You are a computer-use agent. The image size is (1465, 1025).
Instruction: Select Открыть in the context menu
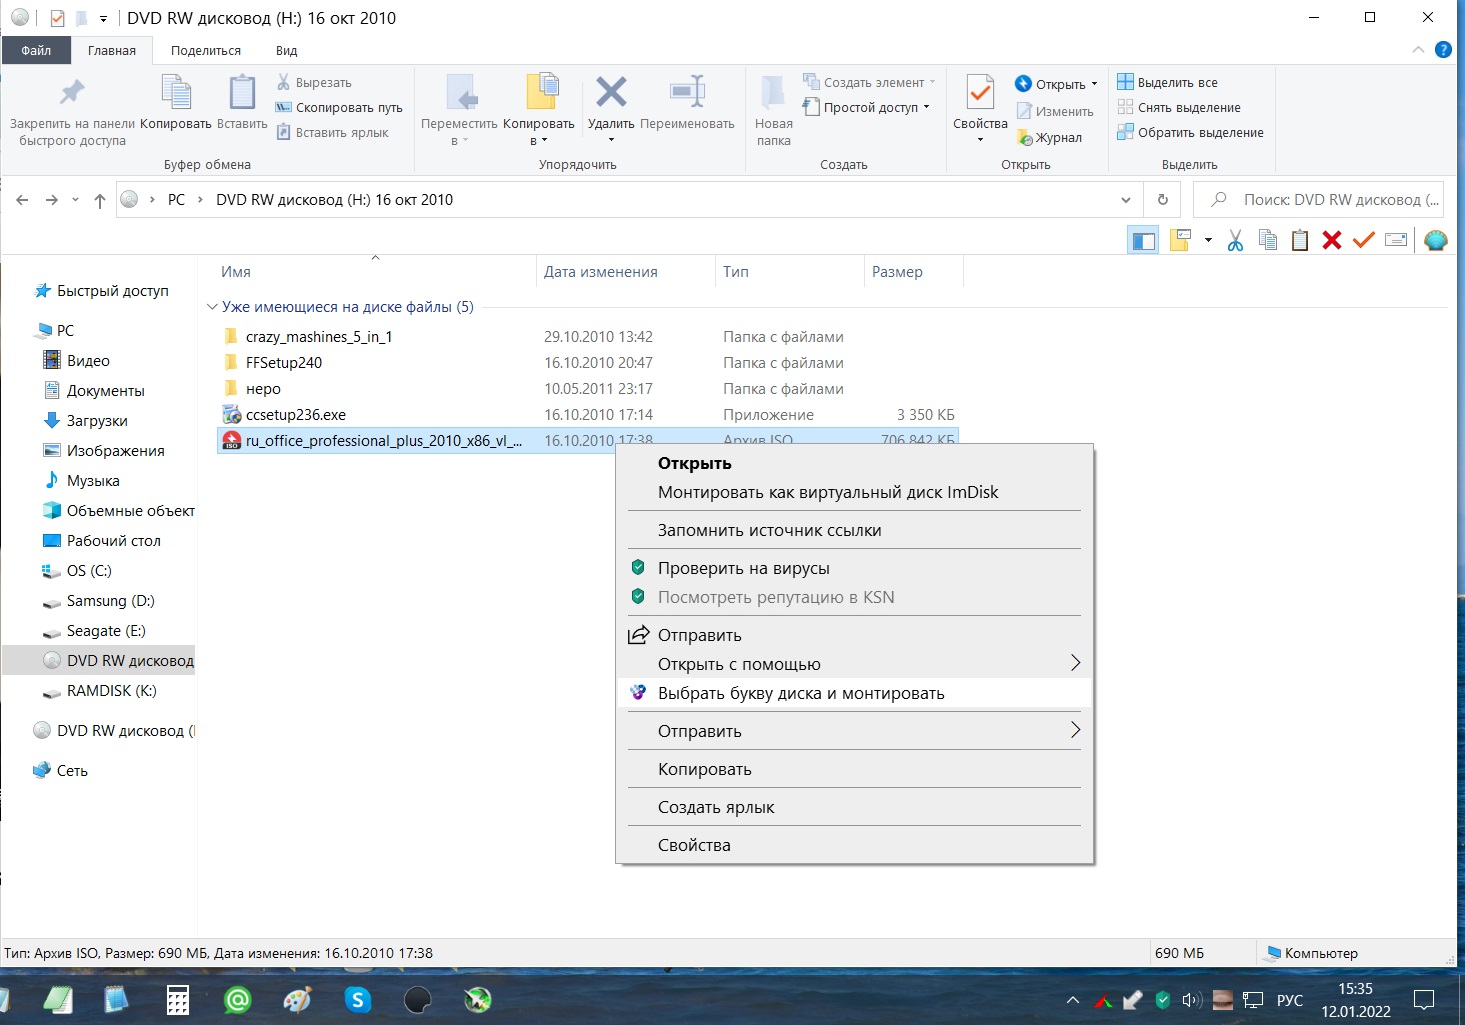coord(855,463)
